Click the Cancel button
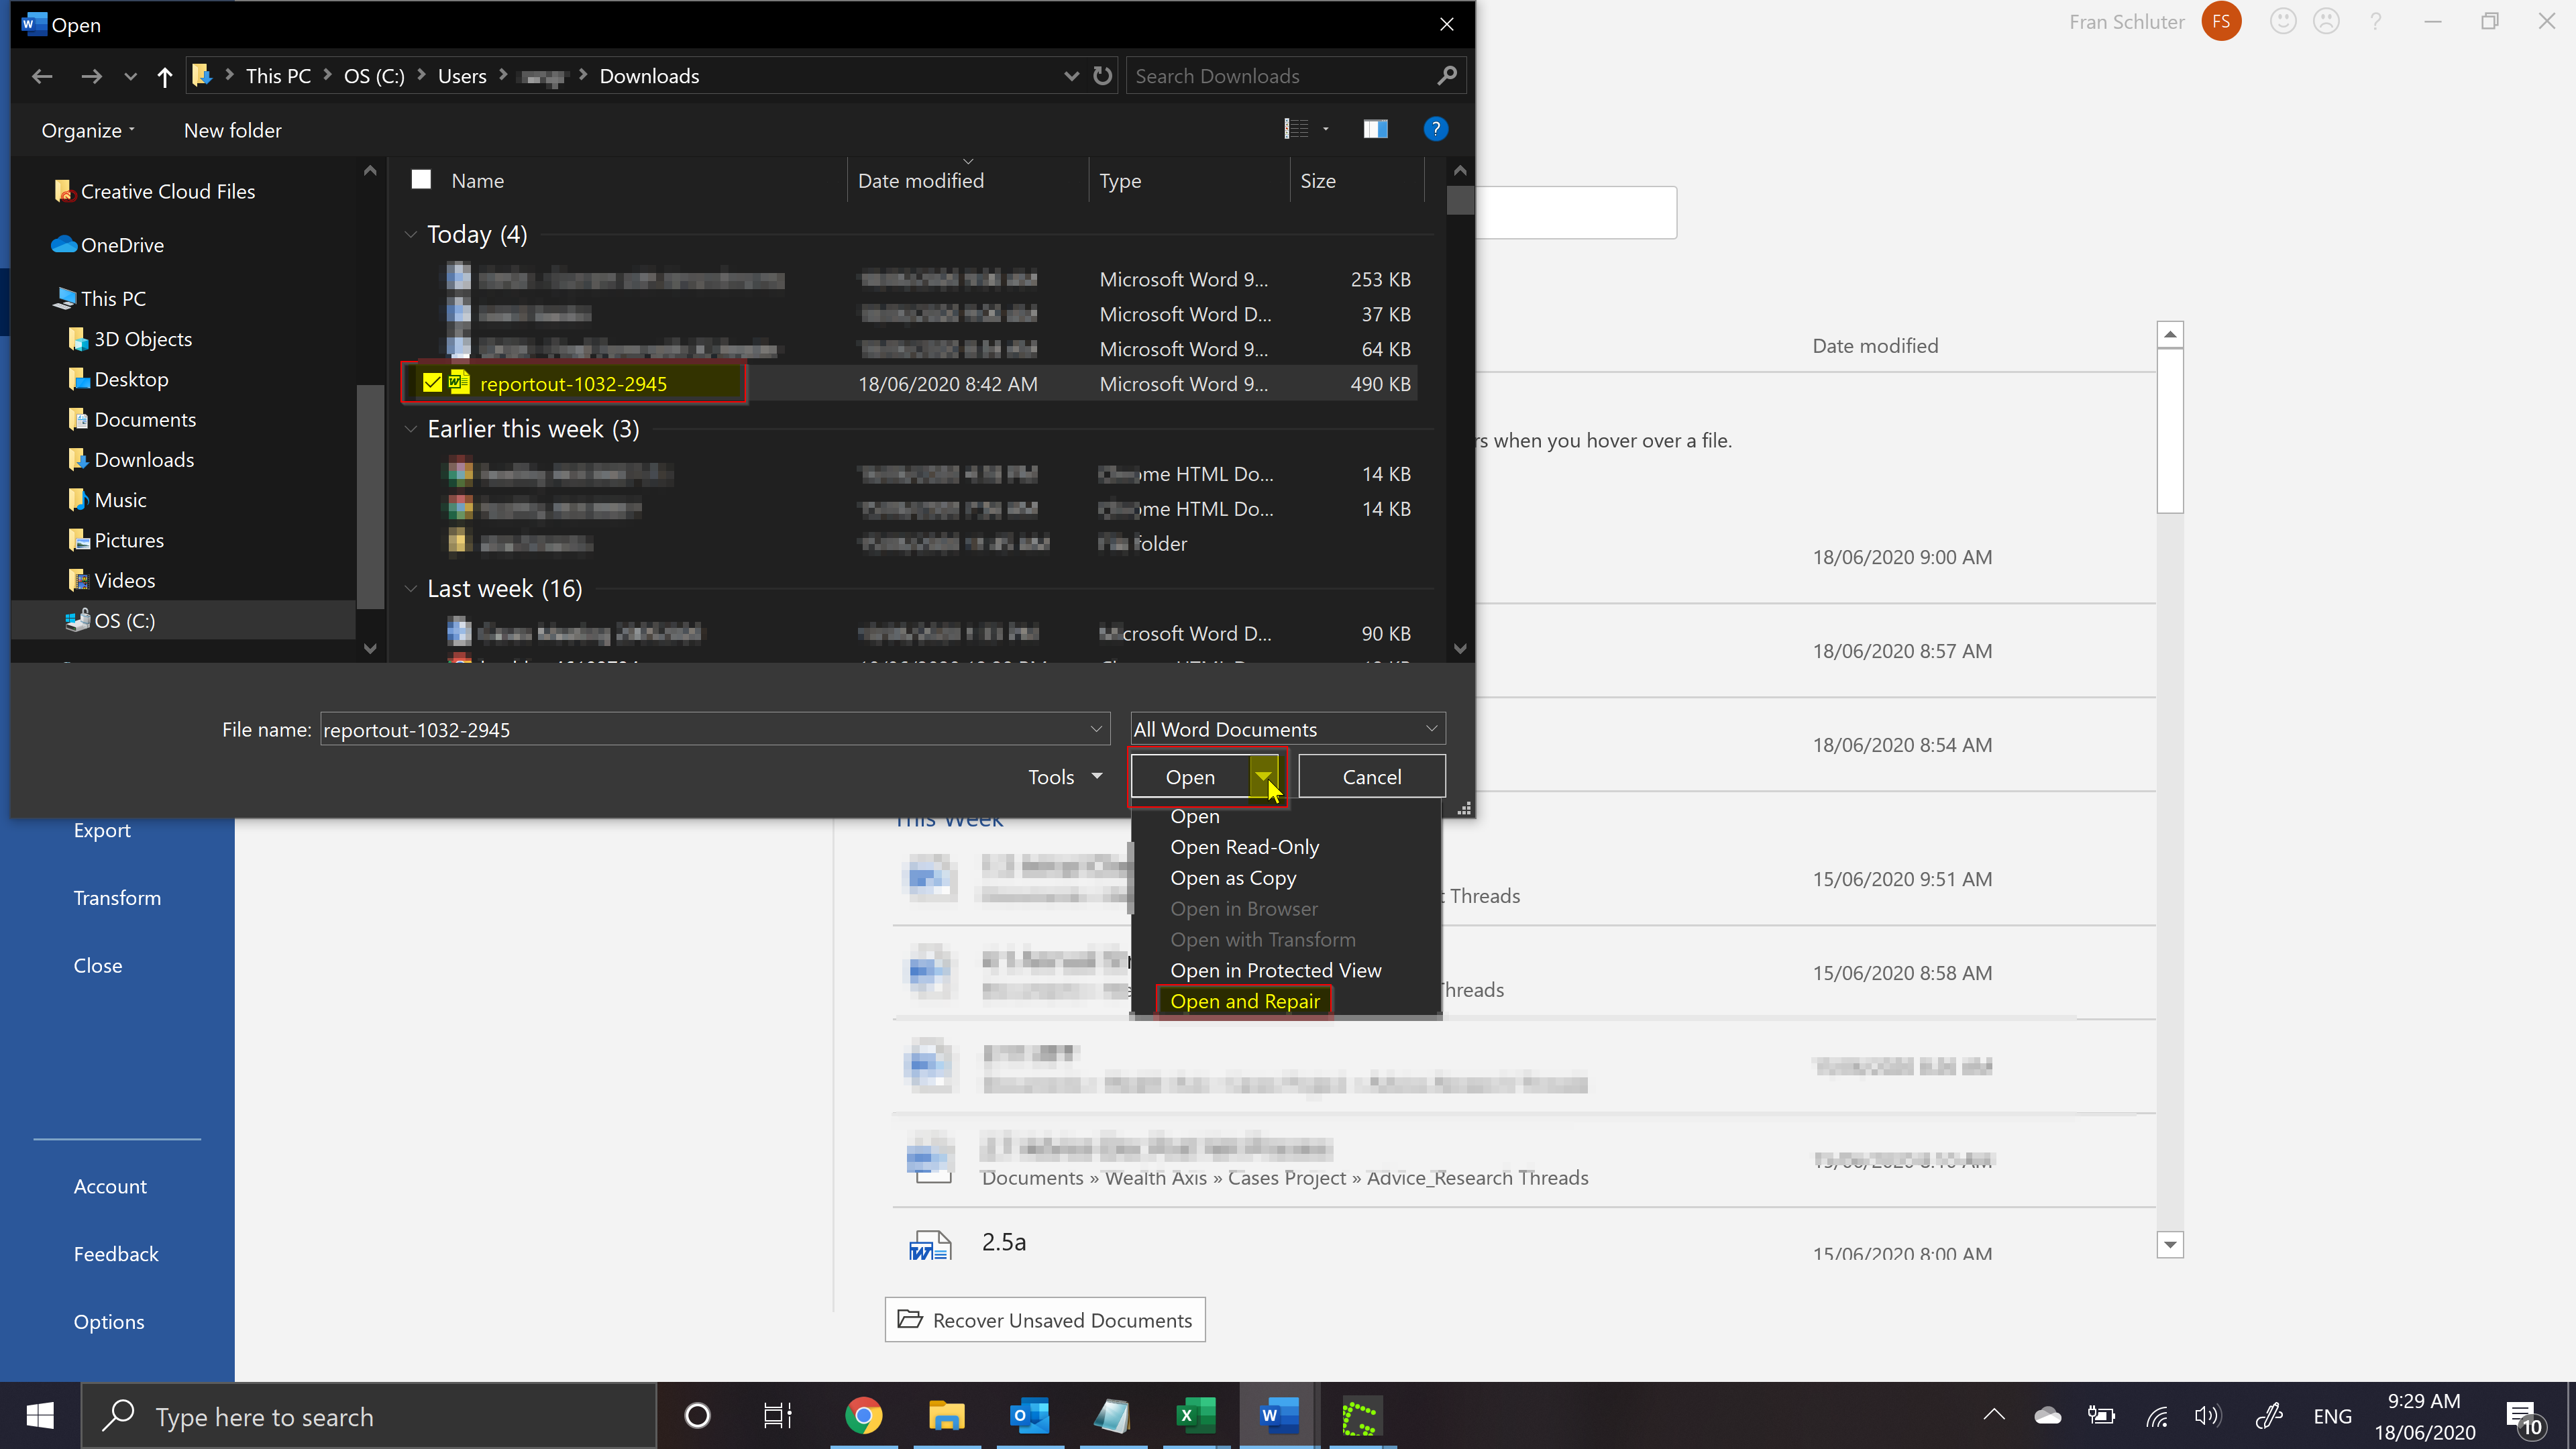The height and width of the screenshot is (1449, 2576). click(1371, 777)
